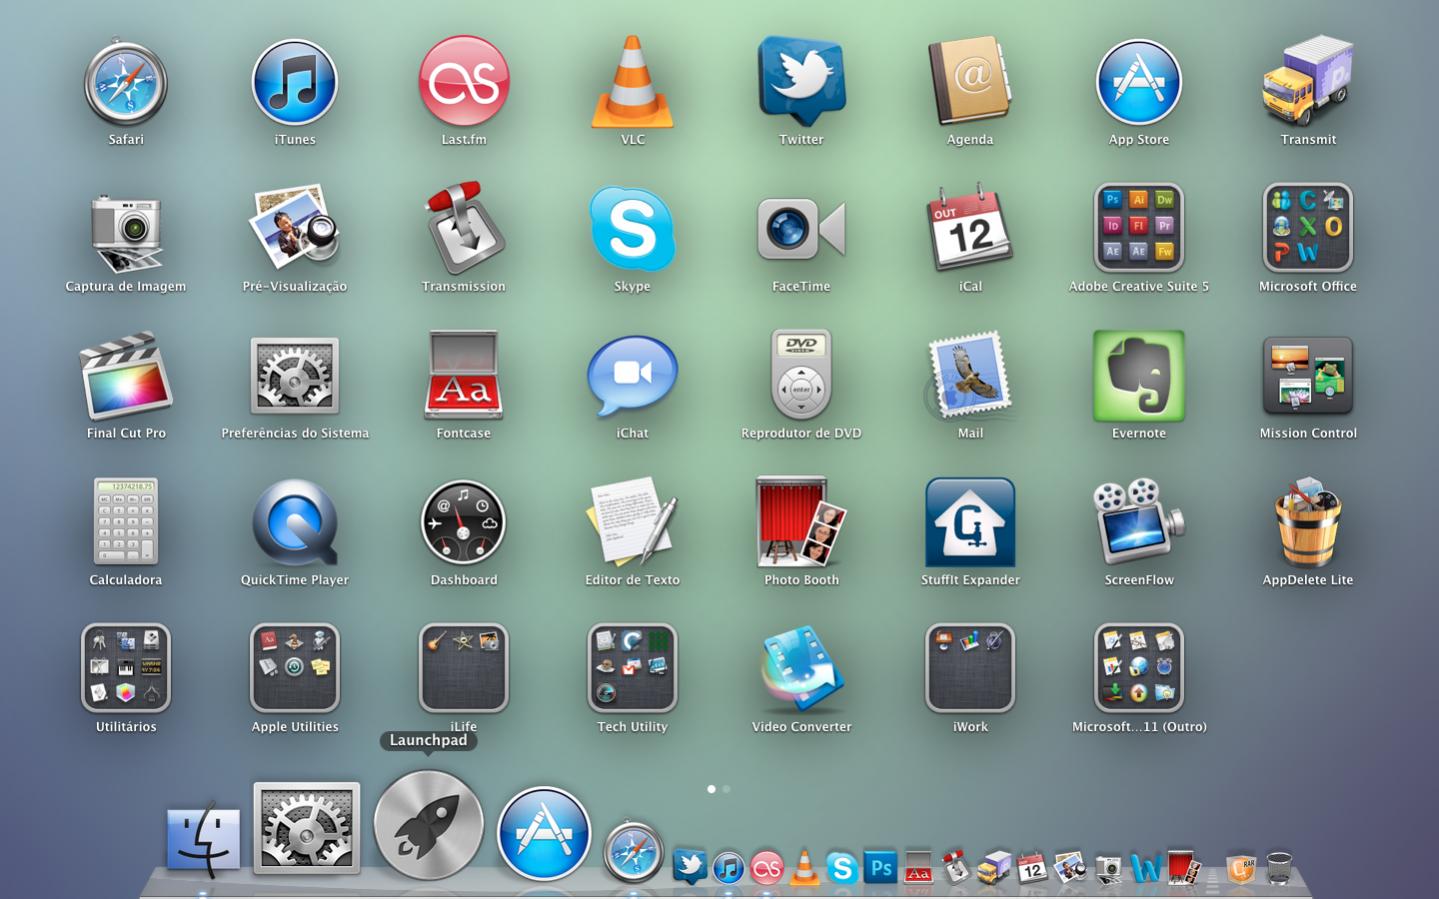
Task: Open the Utilitários folder
Action: click(x=125, y=668)
